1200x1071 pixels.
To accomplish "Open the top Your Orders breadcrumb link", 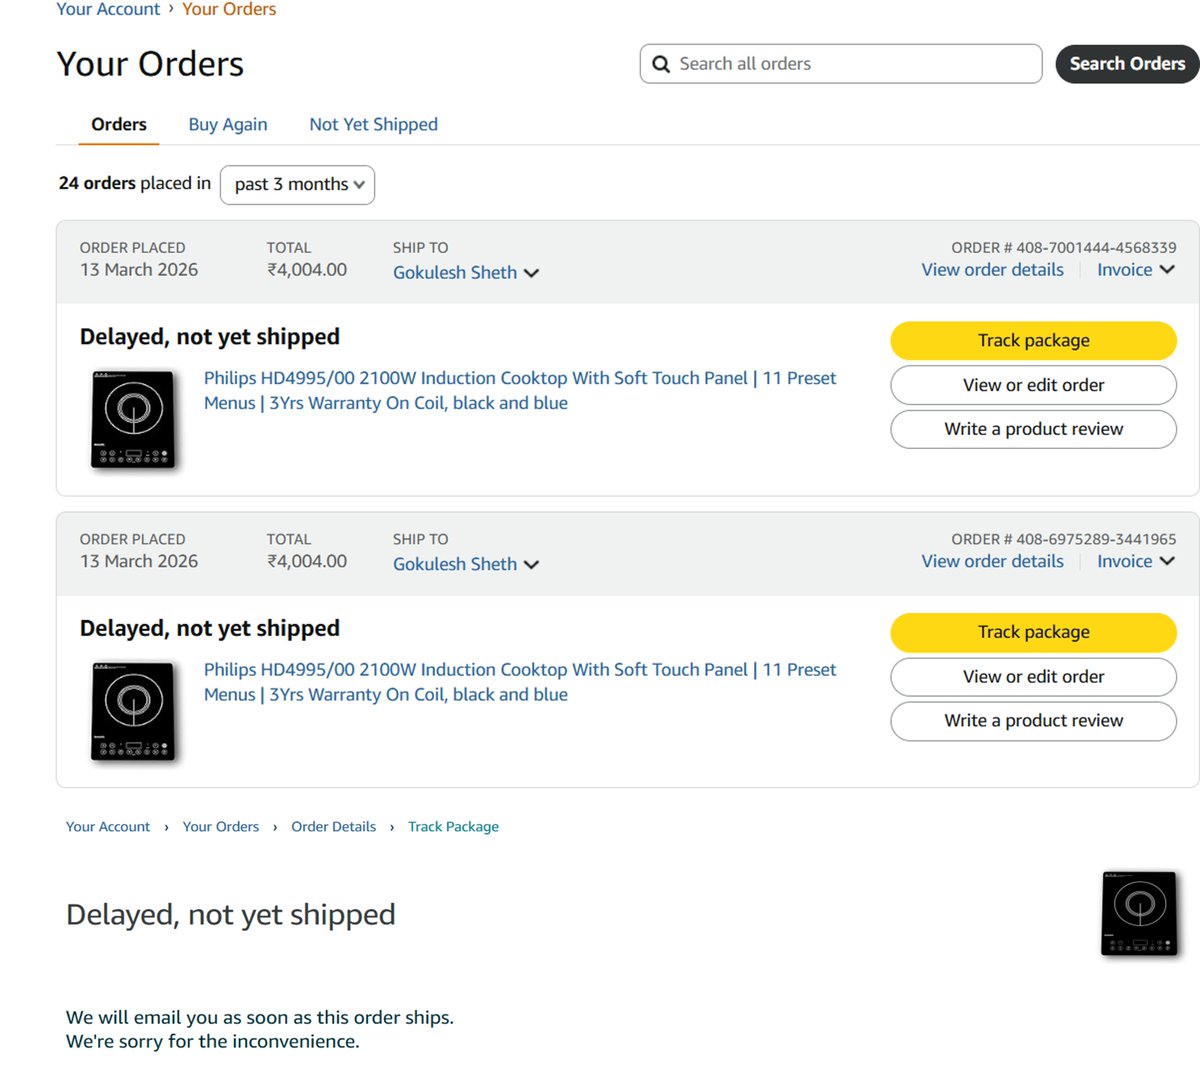I will click(x=229, y=9).
